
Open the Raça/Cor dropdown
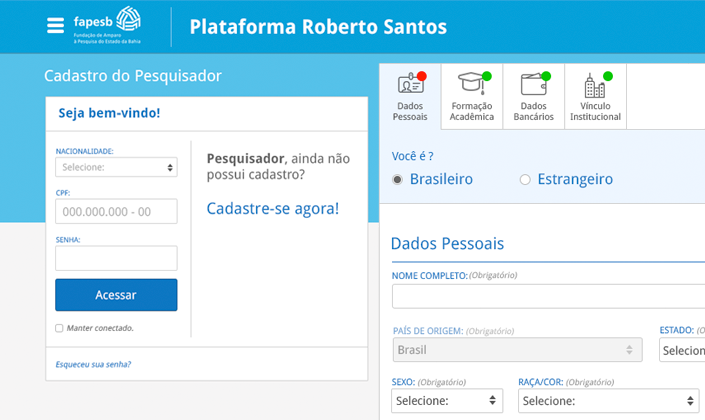pyautogui.click(x=608, y=401)
